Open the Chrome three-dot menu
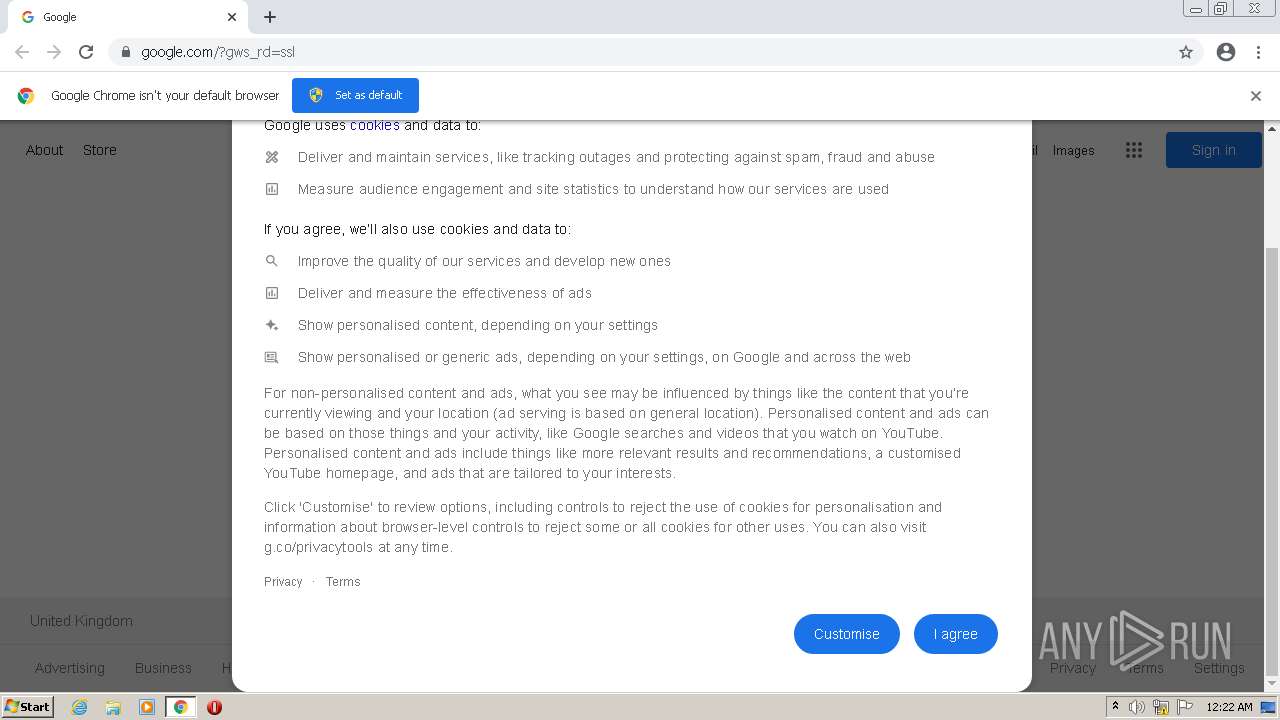The width and height of the screenshot is (1280, 720). coord(1259,52)
